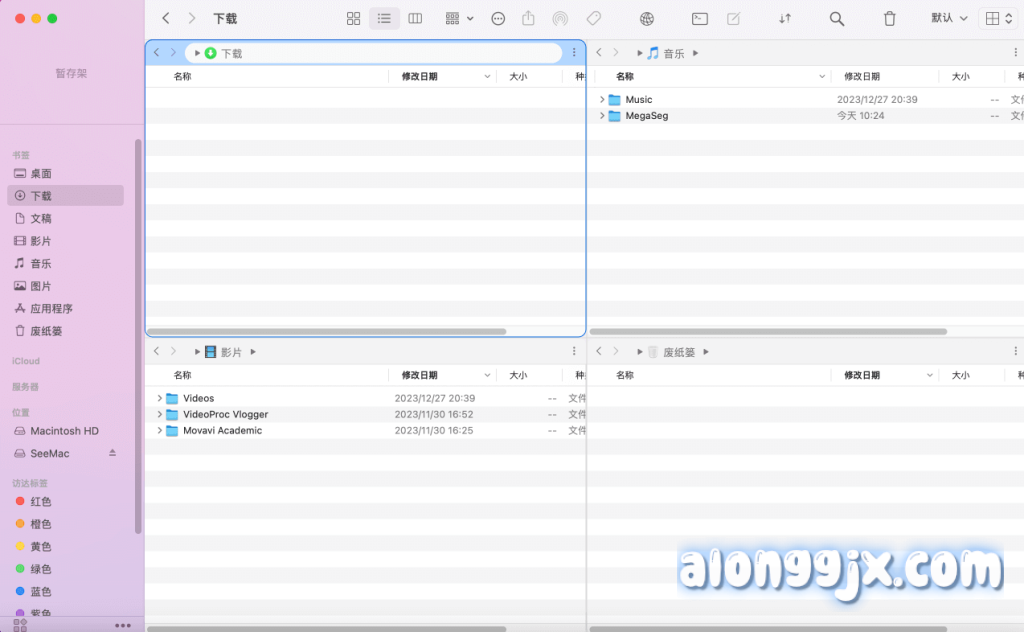Open the 默认 workspace dropdown
The height and width of the screenshot is (632, 1024).
click(949, 19)
